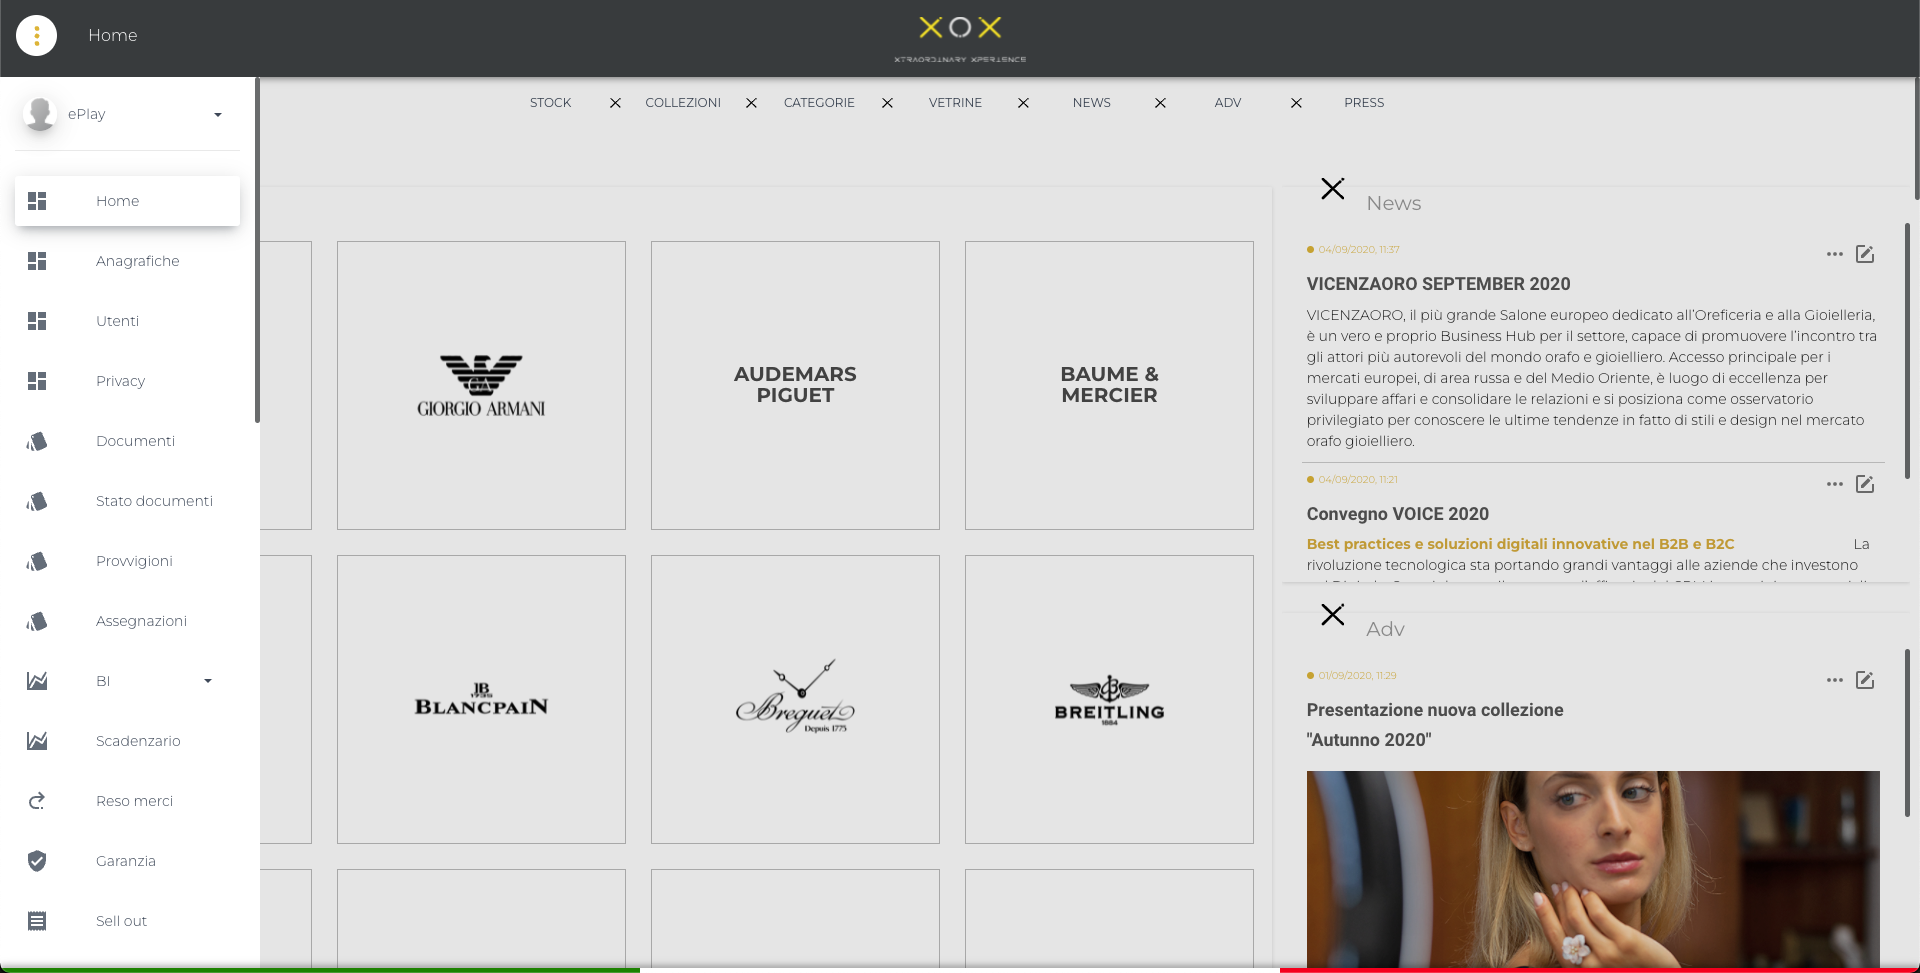Select the NEWS tab
1920x973 pixels.
click(1091, 103)
